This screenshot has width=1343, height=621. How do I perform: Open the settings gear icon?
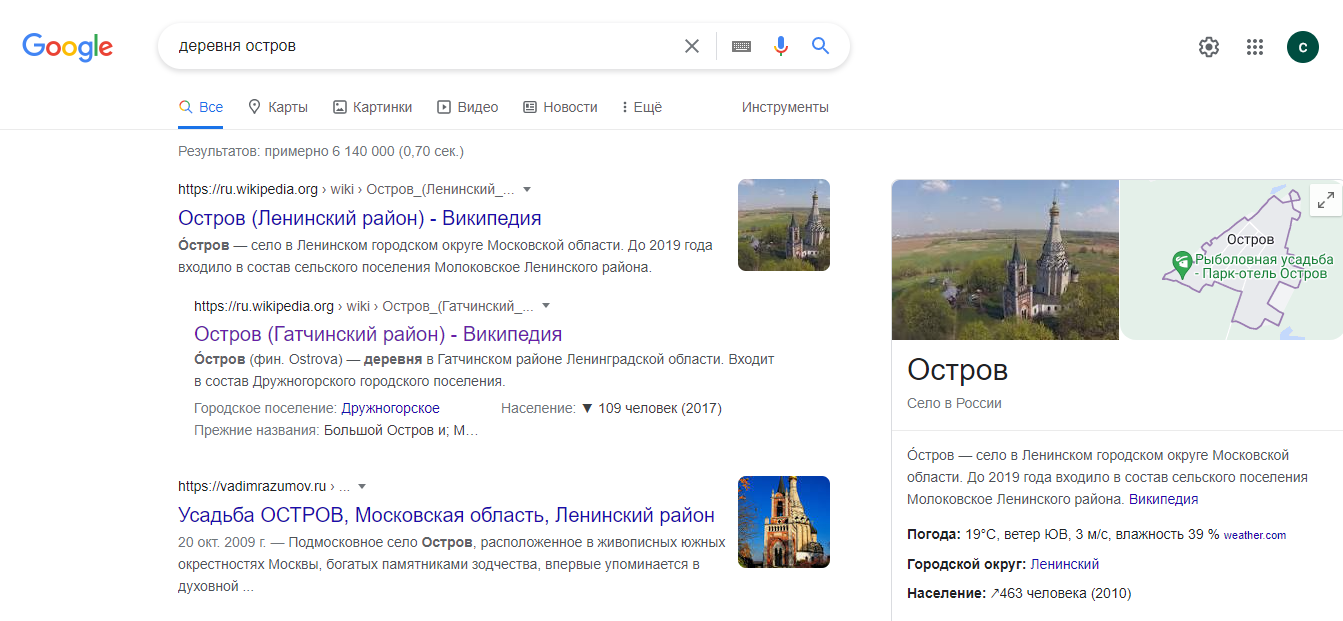click(1209, 47)
